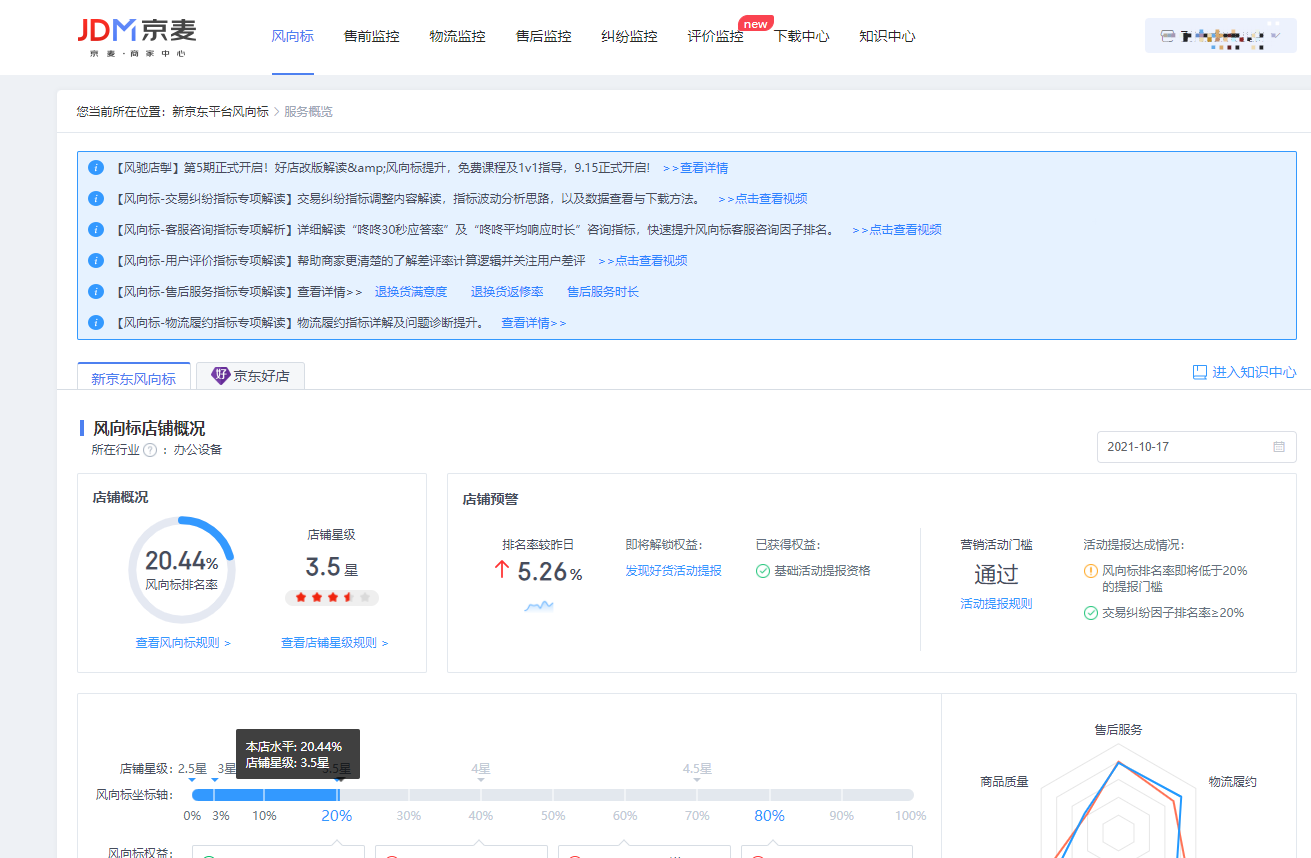The height and width of the screenshot is (858, 1311).
Task: Open 点击查看视频 for 交易纠纷指标
Action: [762, 199]
